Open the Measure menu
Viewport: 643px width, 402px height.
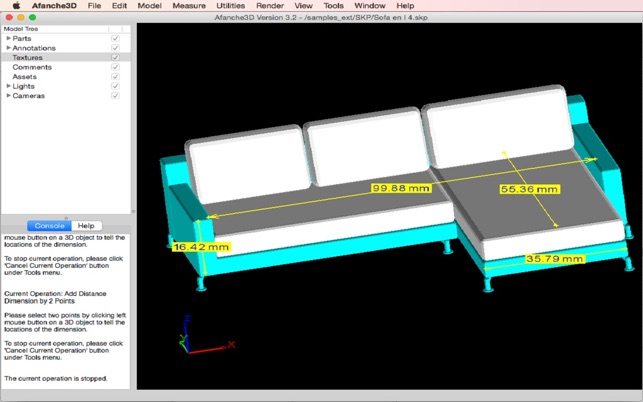[188, 6]
